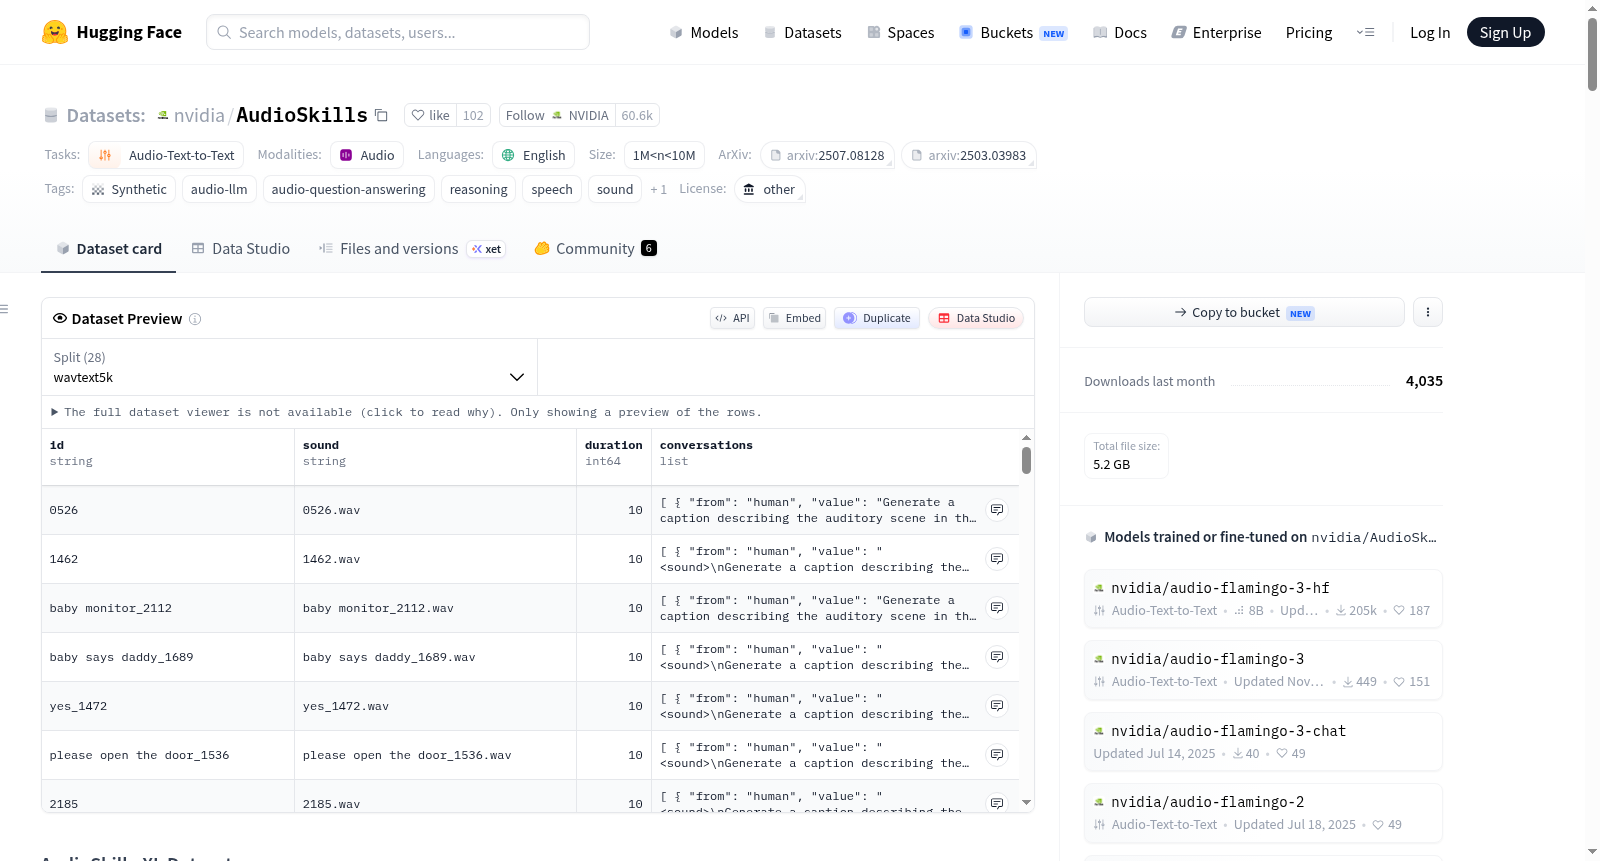Viewport: 1600px width, 861px height.
Task: Open the arxiv:2503.03983 paper tag
Action: 969,155
